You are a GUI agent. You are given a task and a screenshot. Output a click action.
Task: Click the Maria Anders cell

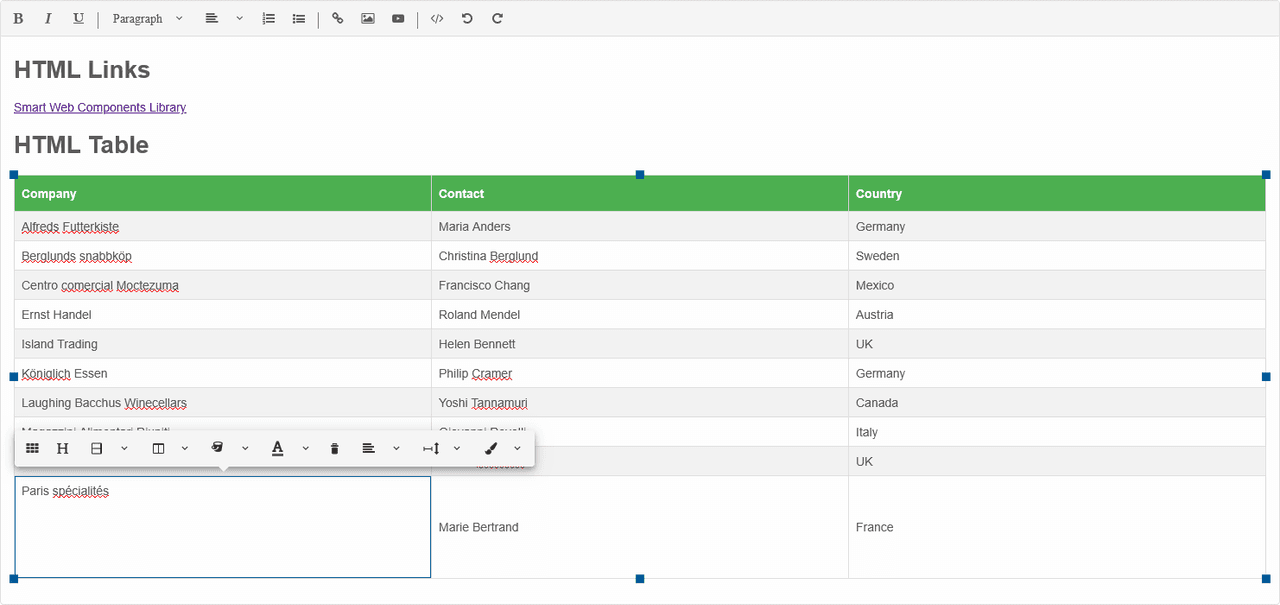(x=640, y=227)
